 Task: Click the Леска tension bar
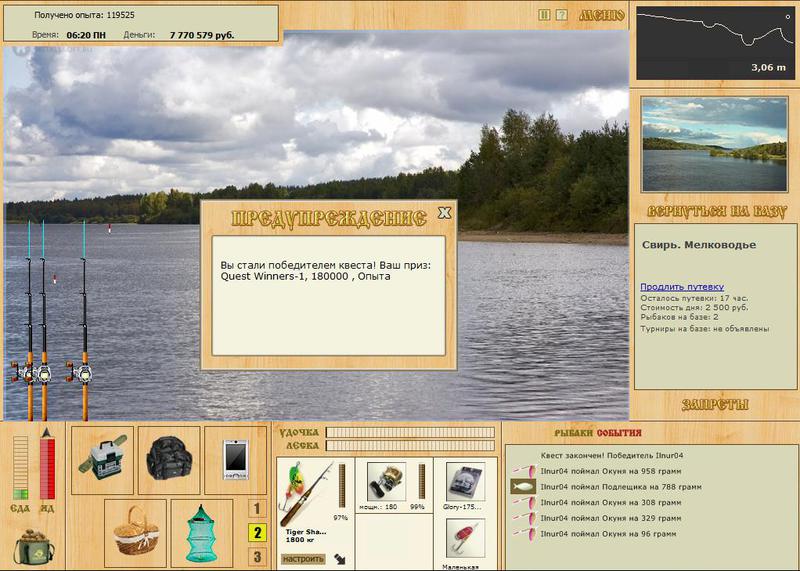(410, 445)
